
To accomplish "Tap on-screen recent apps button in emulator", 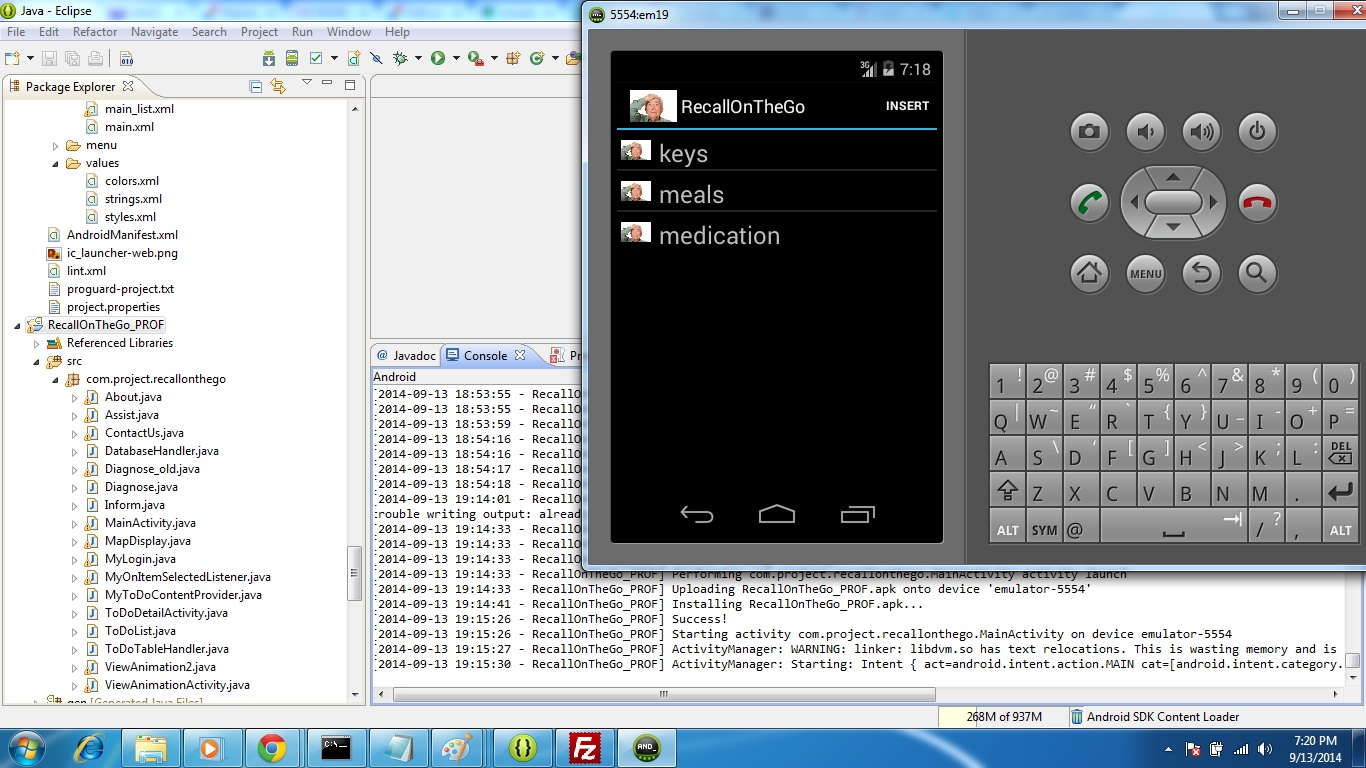I will (857, 514).
